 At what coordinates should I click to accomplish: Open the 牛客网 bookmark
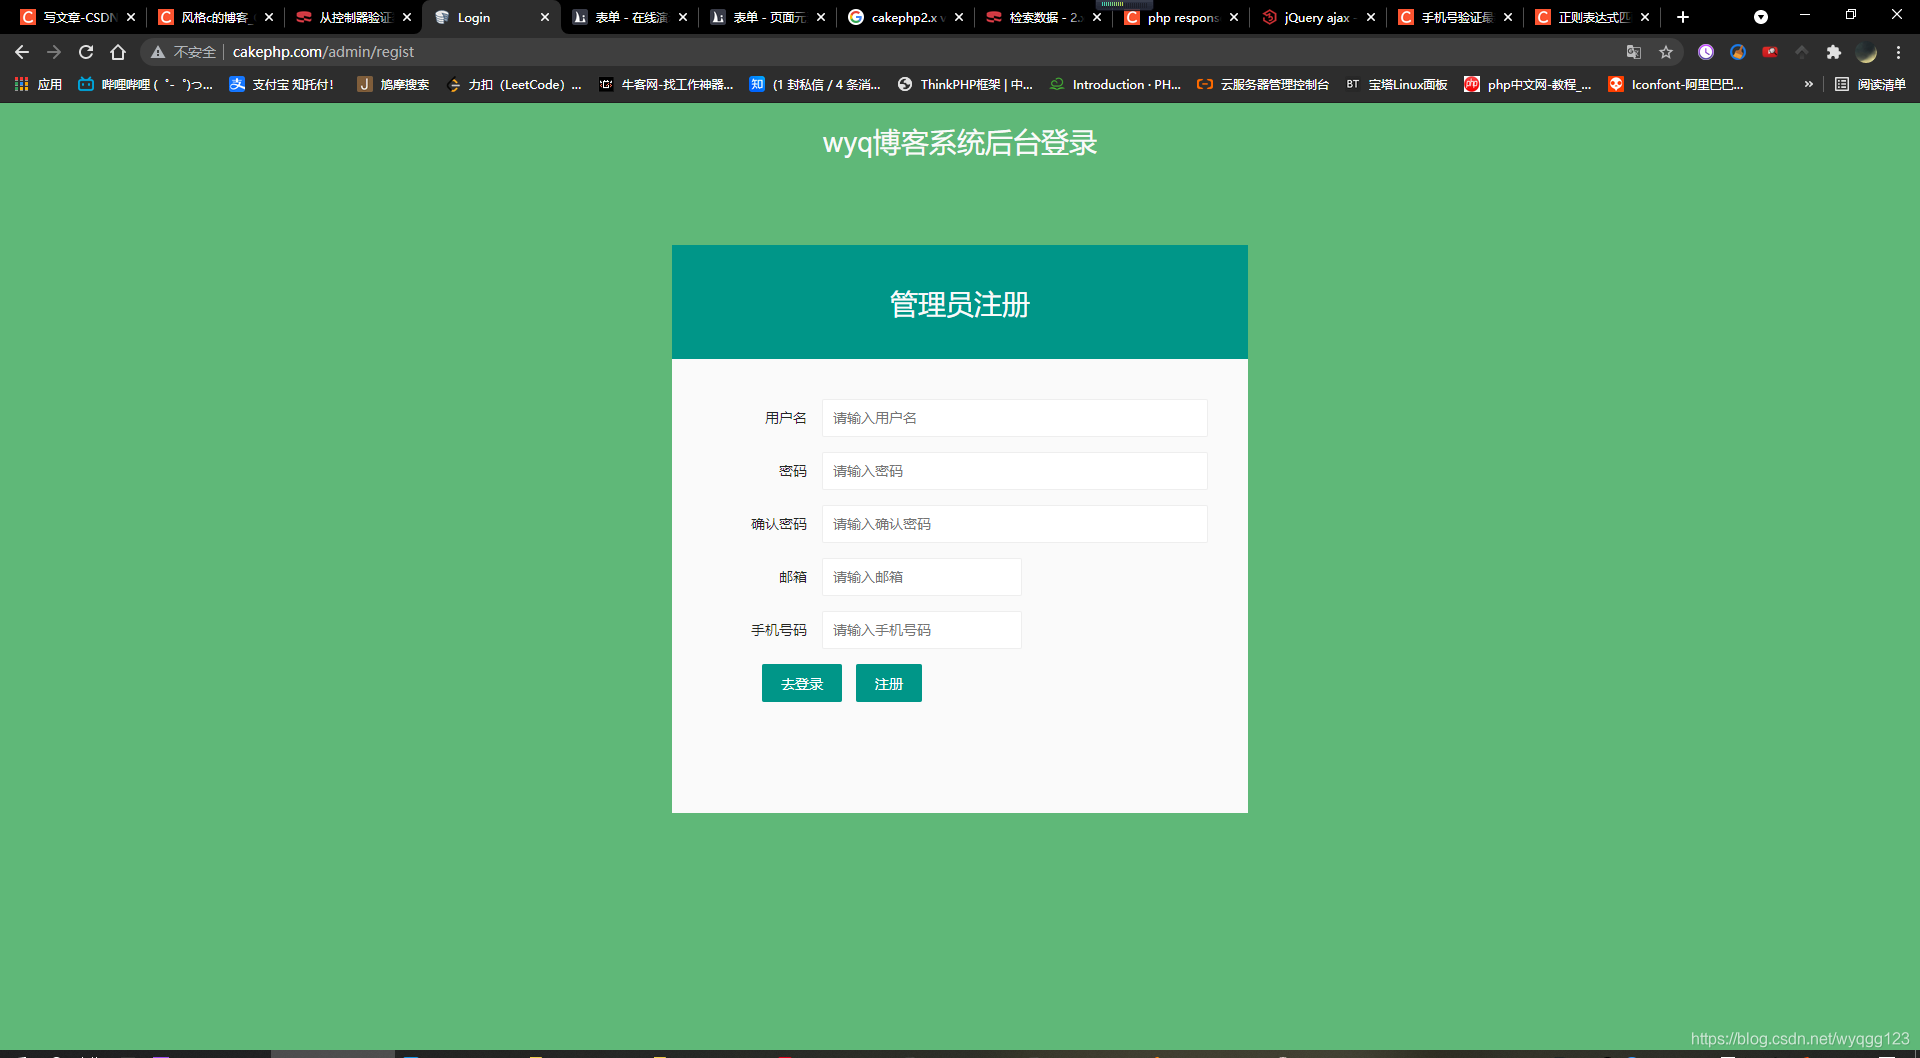coord(665,85)
